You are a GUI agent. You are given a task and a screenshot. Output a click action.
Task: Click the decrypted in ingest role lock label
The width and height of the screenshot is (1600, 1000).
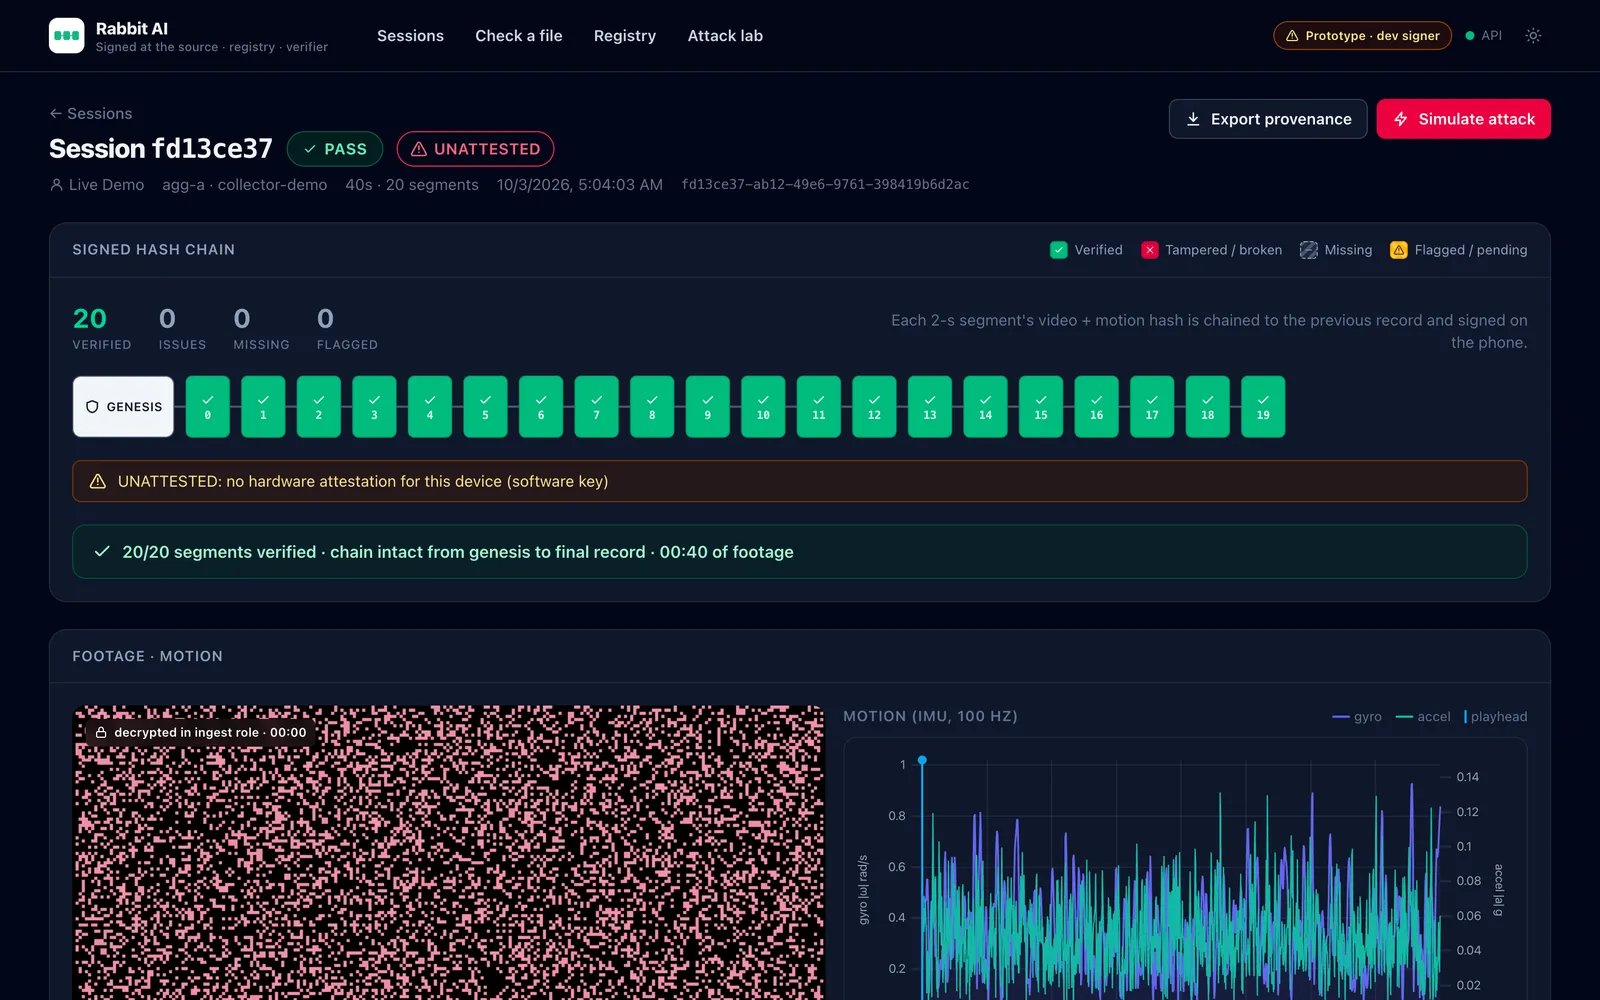coord(200,733)
